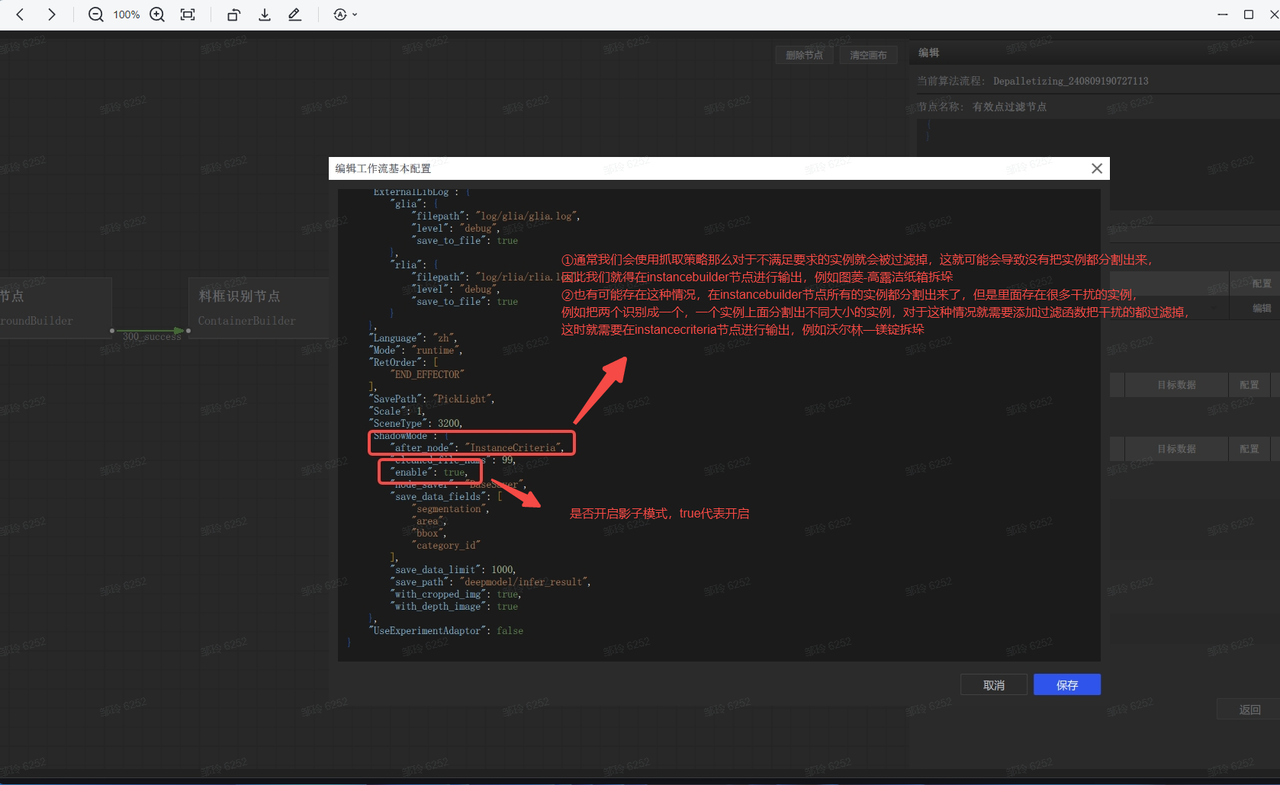The width and height of the screenshot is (1280, 785).
Task: Click the zoom out magnifier icon
Action: click(x=96, y=15)
